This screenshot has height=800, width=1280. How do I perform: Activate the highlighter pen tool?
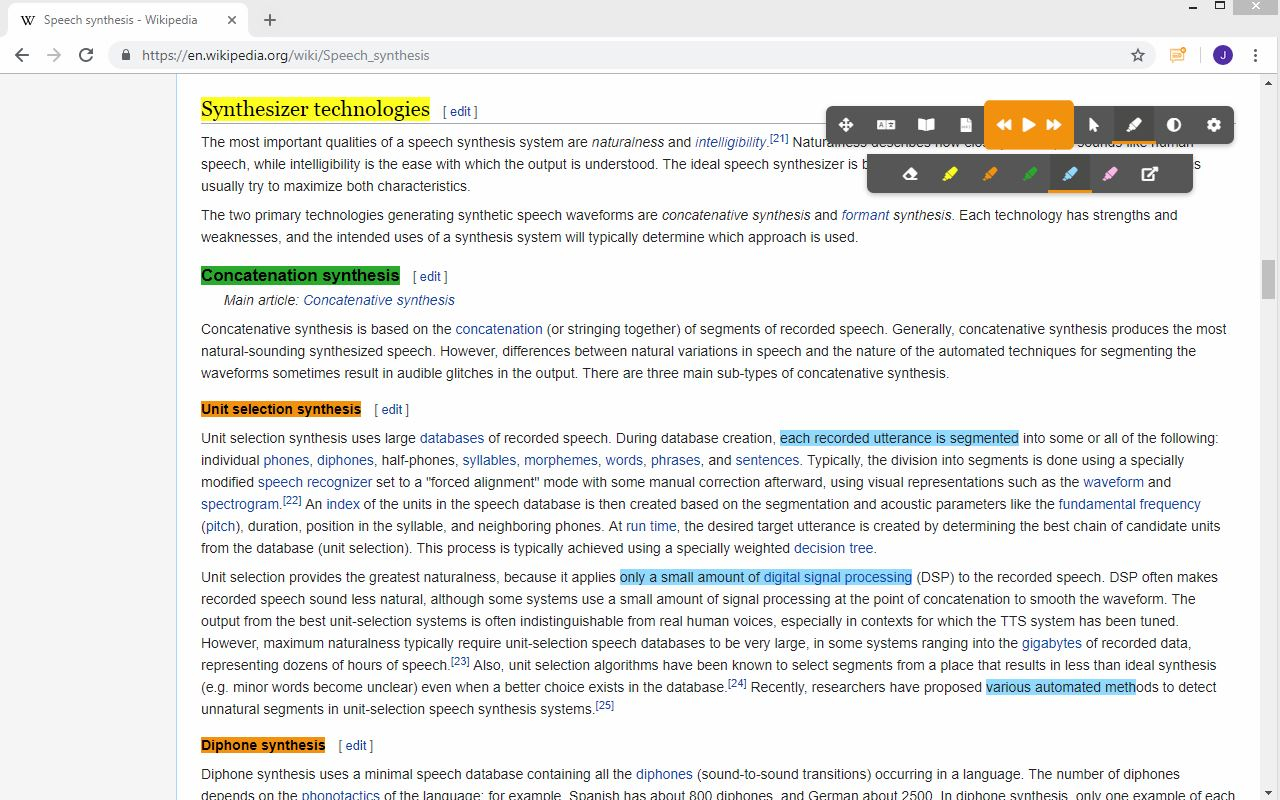(x=1133, y=124)
